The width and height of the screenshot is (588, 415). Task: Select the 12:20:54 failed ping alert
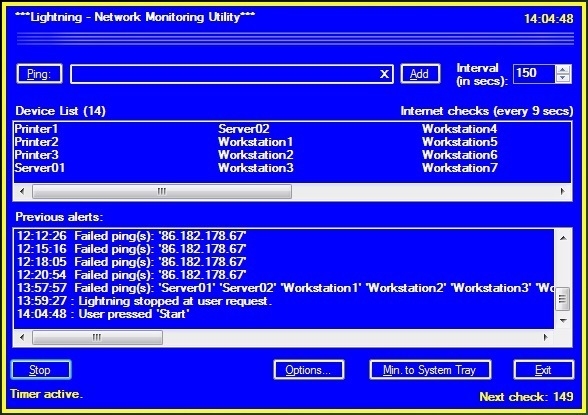(x=132, y=275)
